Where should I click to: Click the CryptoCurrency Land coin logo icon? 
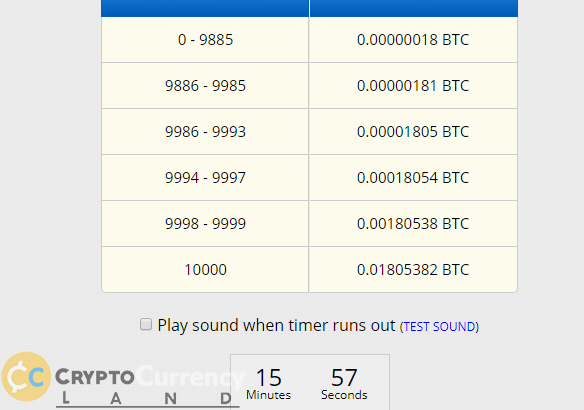click(26, 376)
